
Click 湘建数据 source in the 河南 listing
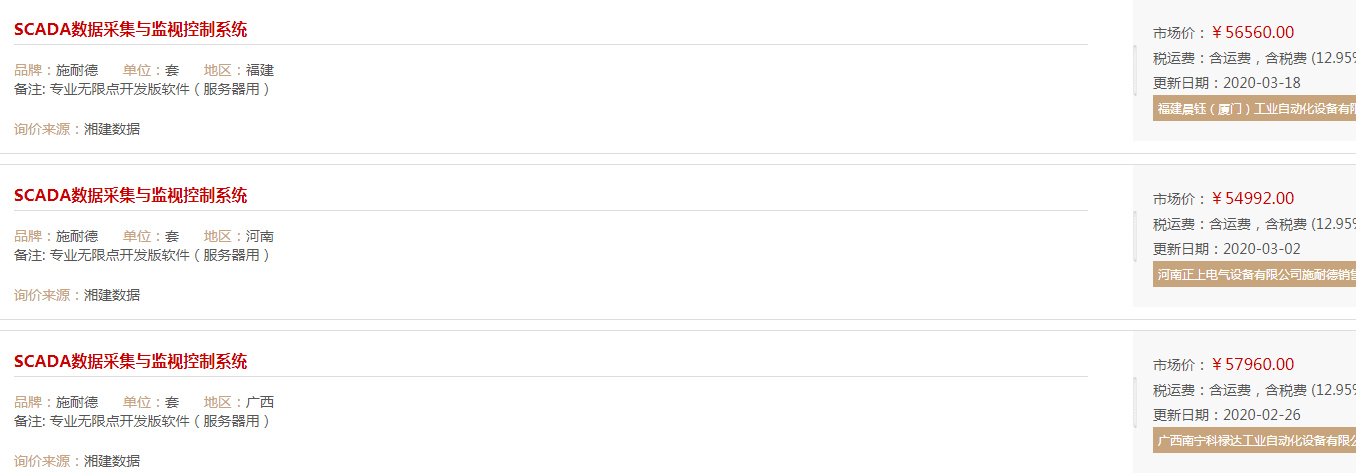pyautogui.click(x=112, y=295)
